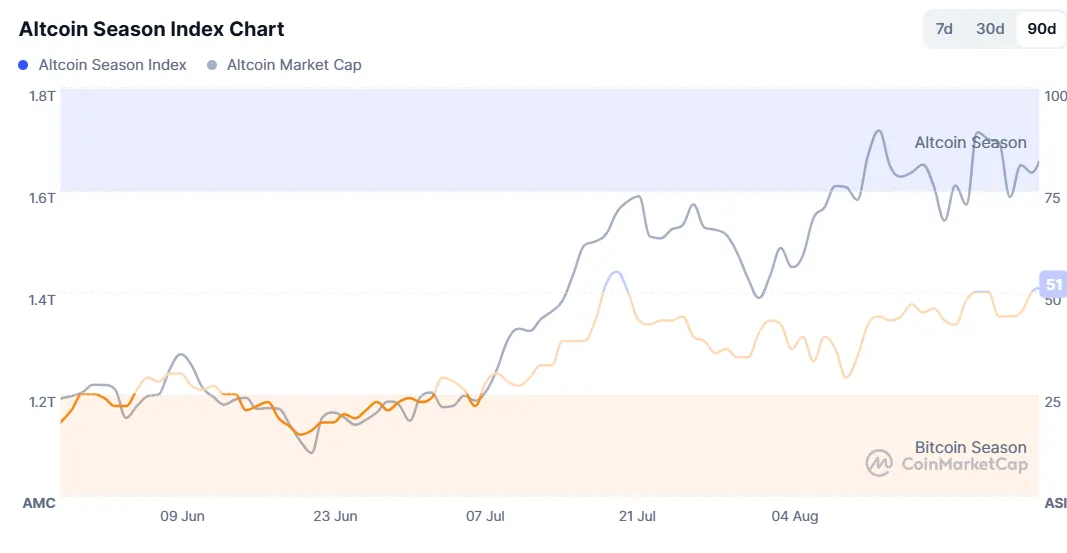Click the ASI axis label
1067x553 pixels.
(1055, 503)
